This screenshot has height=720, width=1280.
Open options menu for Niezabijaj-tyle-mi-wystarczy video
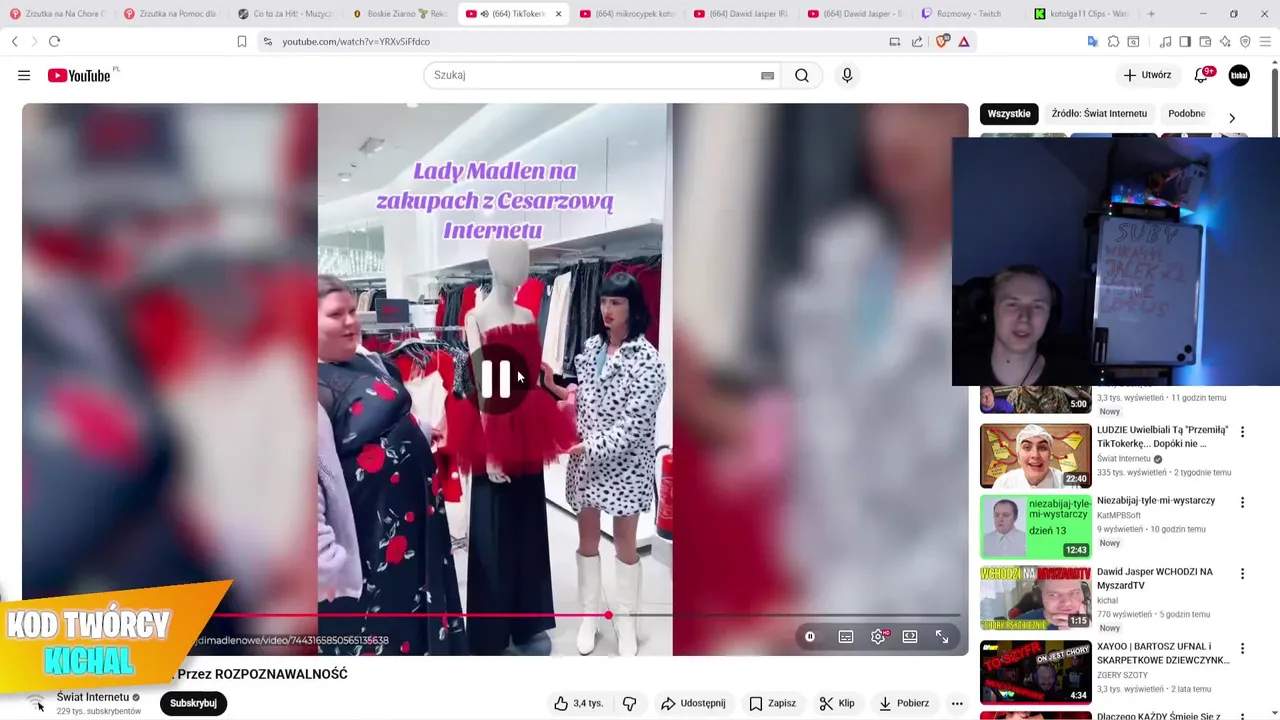1242,503
